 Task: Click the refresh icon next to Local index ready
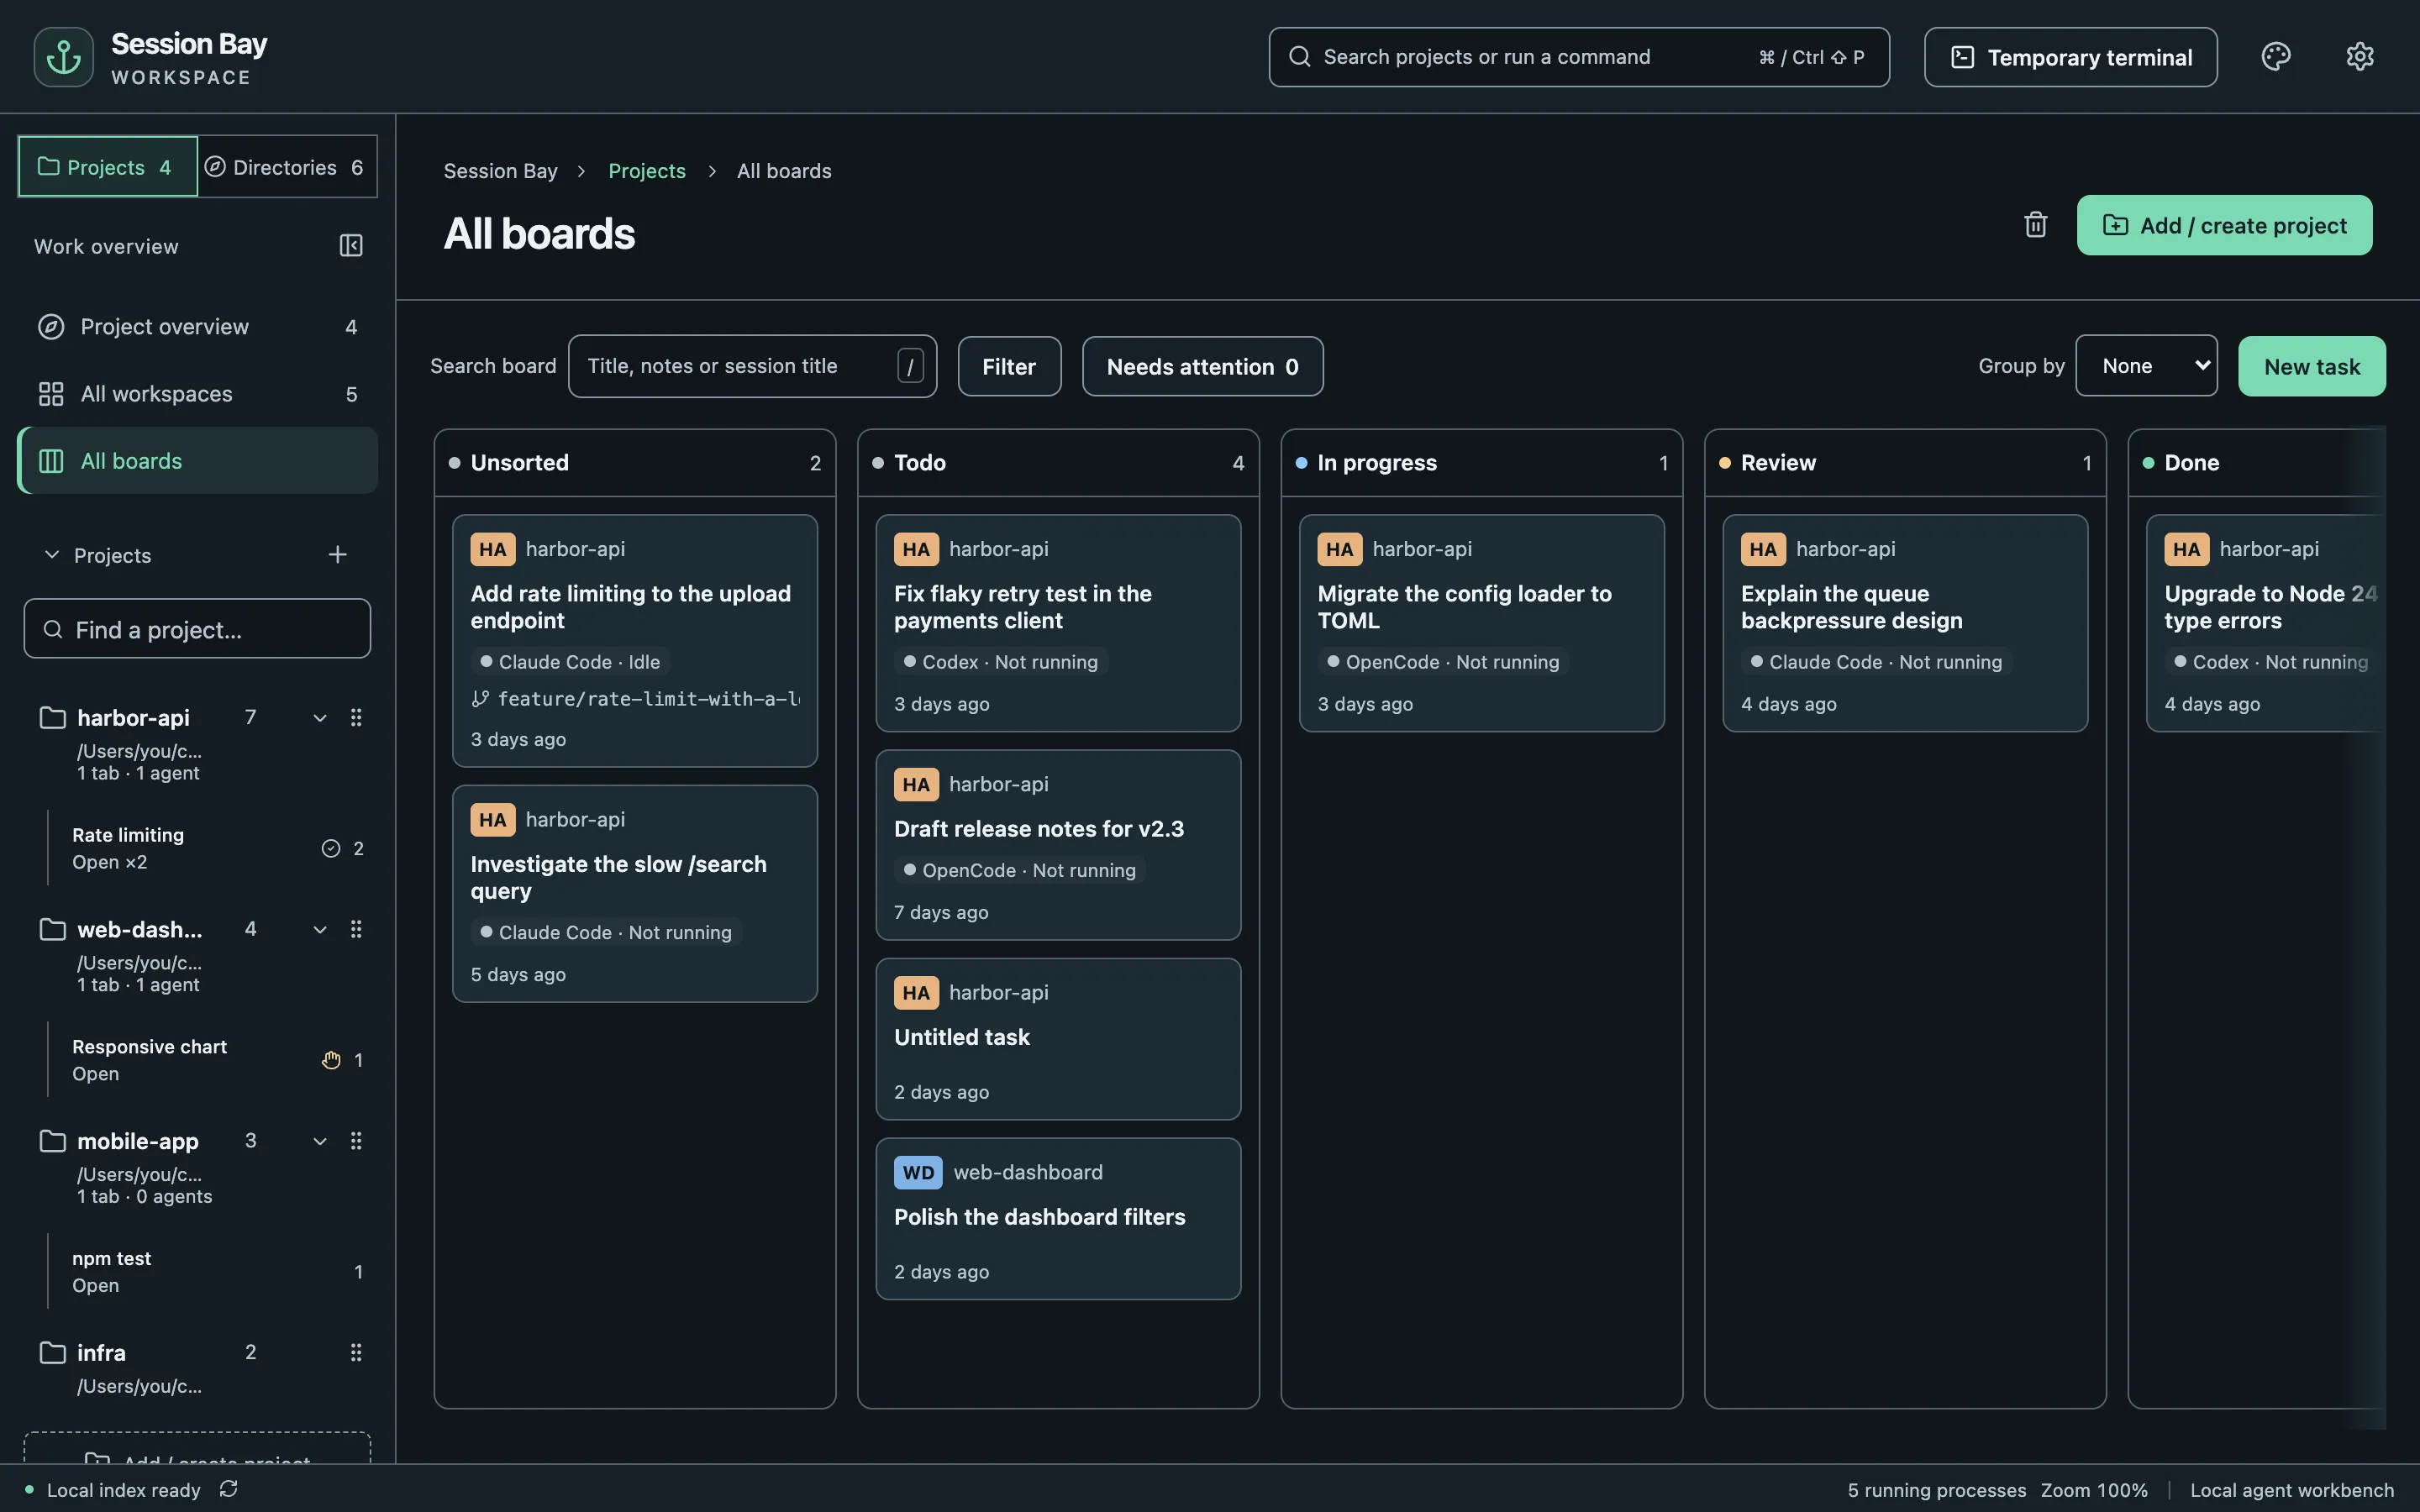click(229, 1489)
